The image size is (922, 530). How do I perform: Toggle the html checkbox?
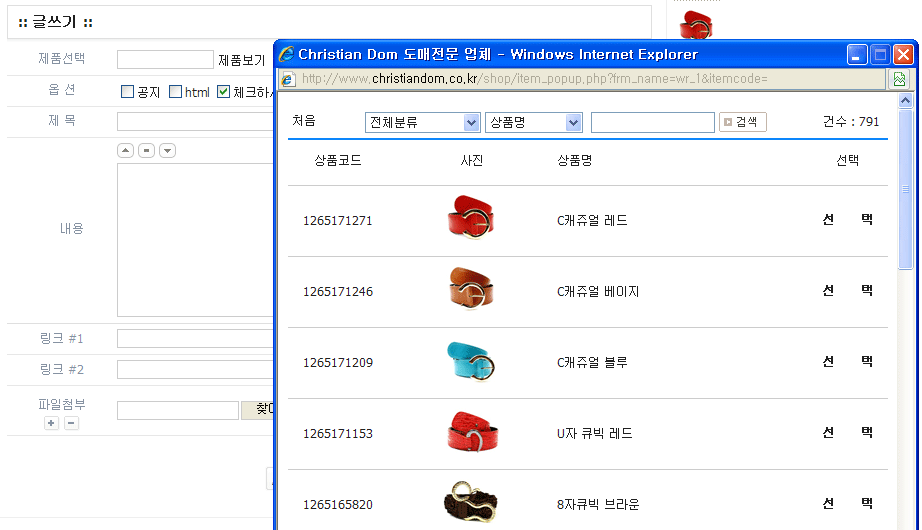tap(175, 92)
